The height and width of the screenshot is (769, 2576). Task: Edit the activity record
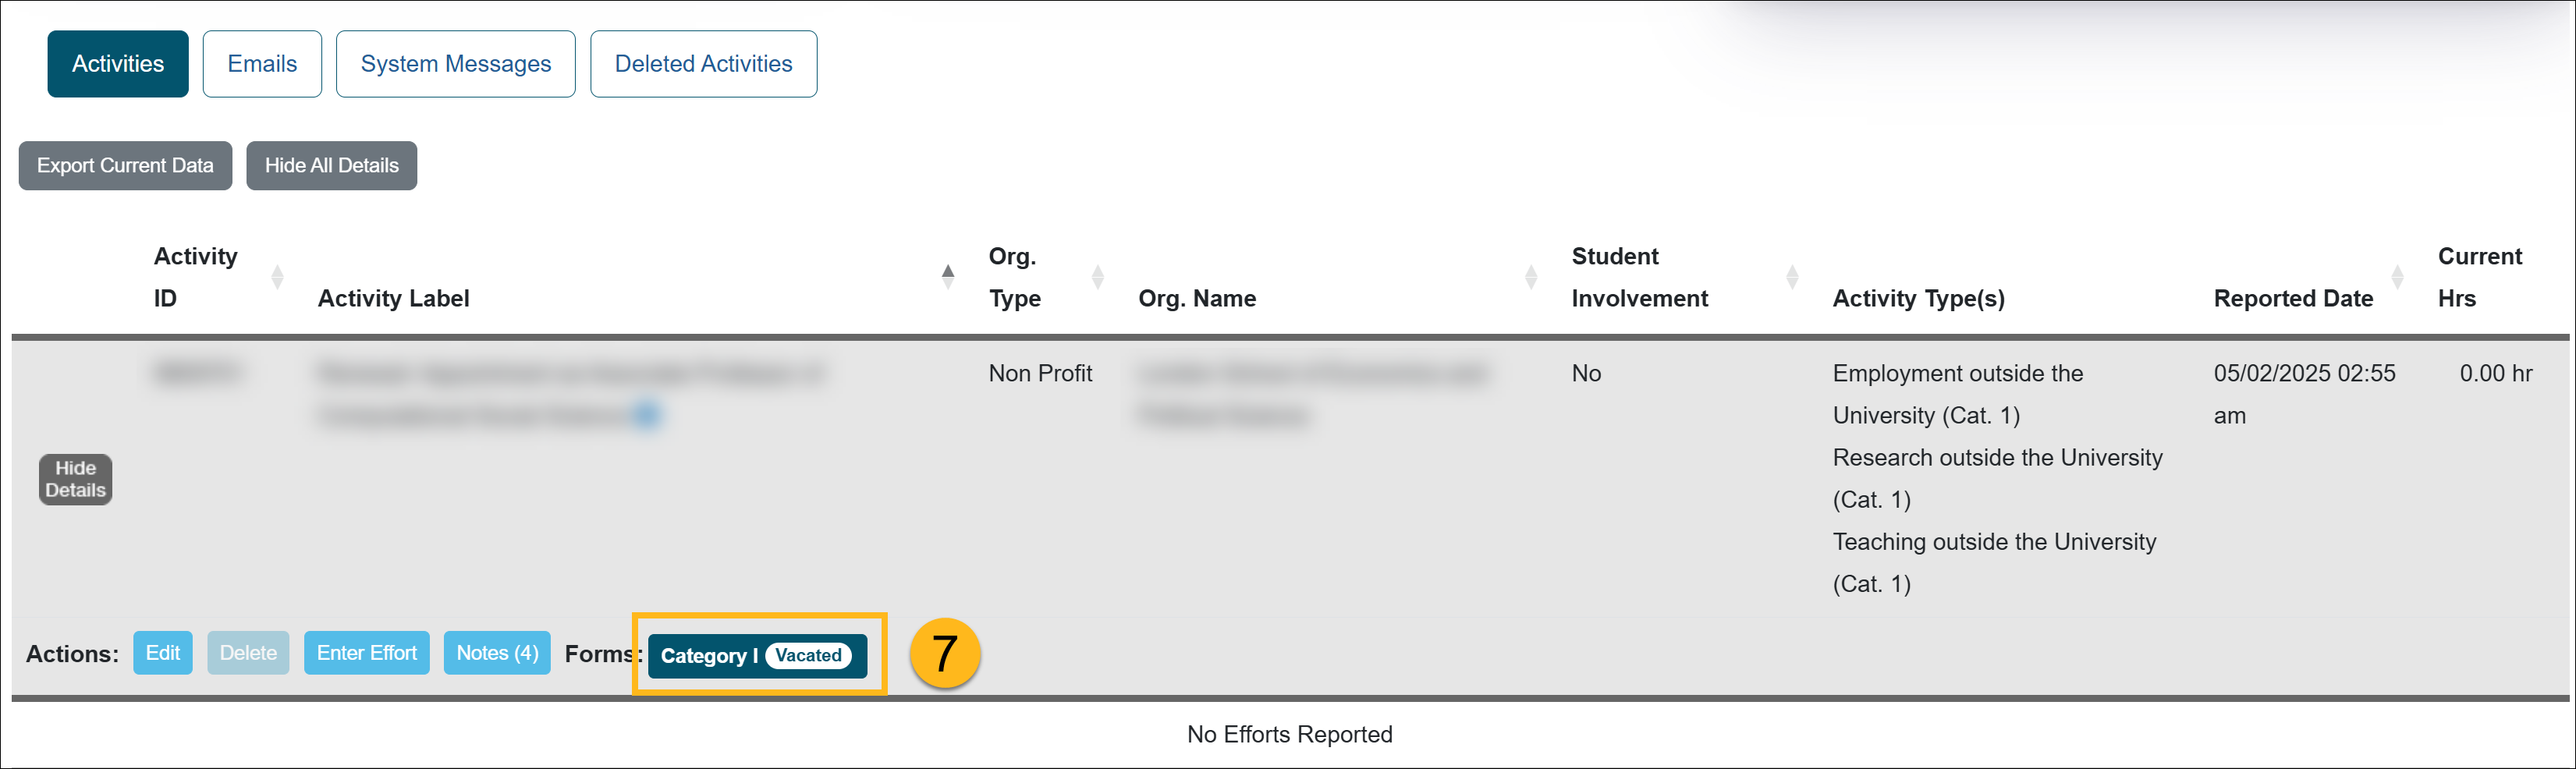tap(163, 652)
